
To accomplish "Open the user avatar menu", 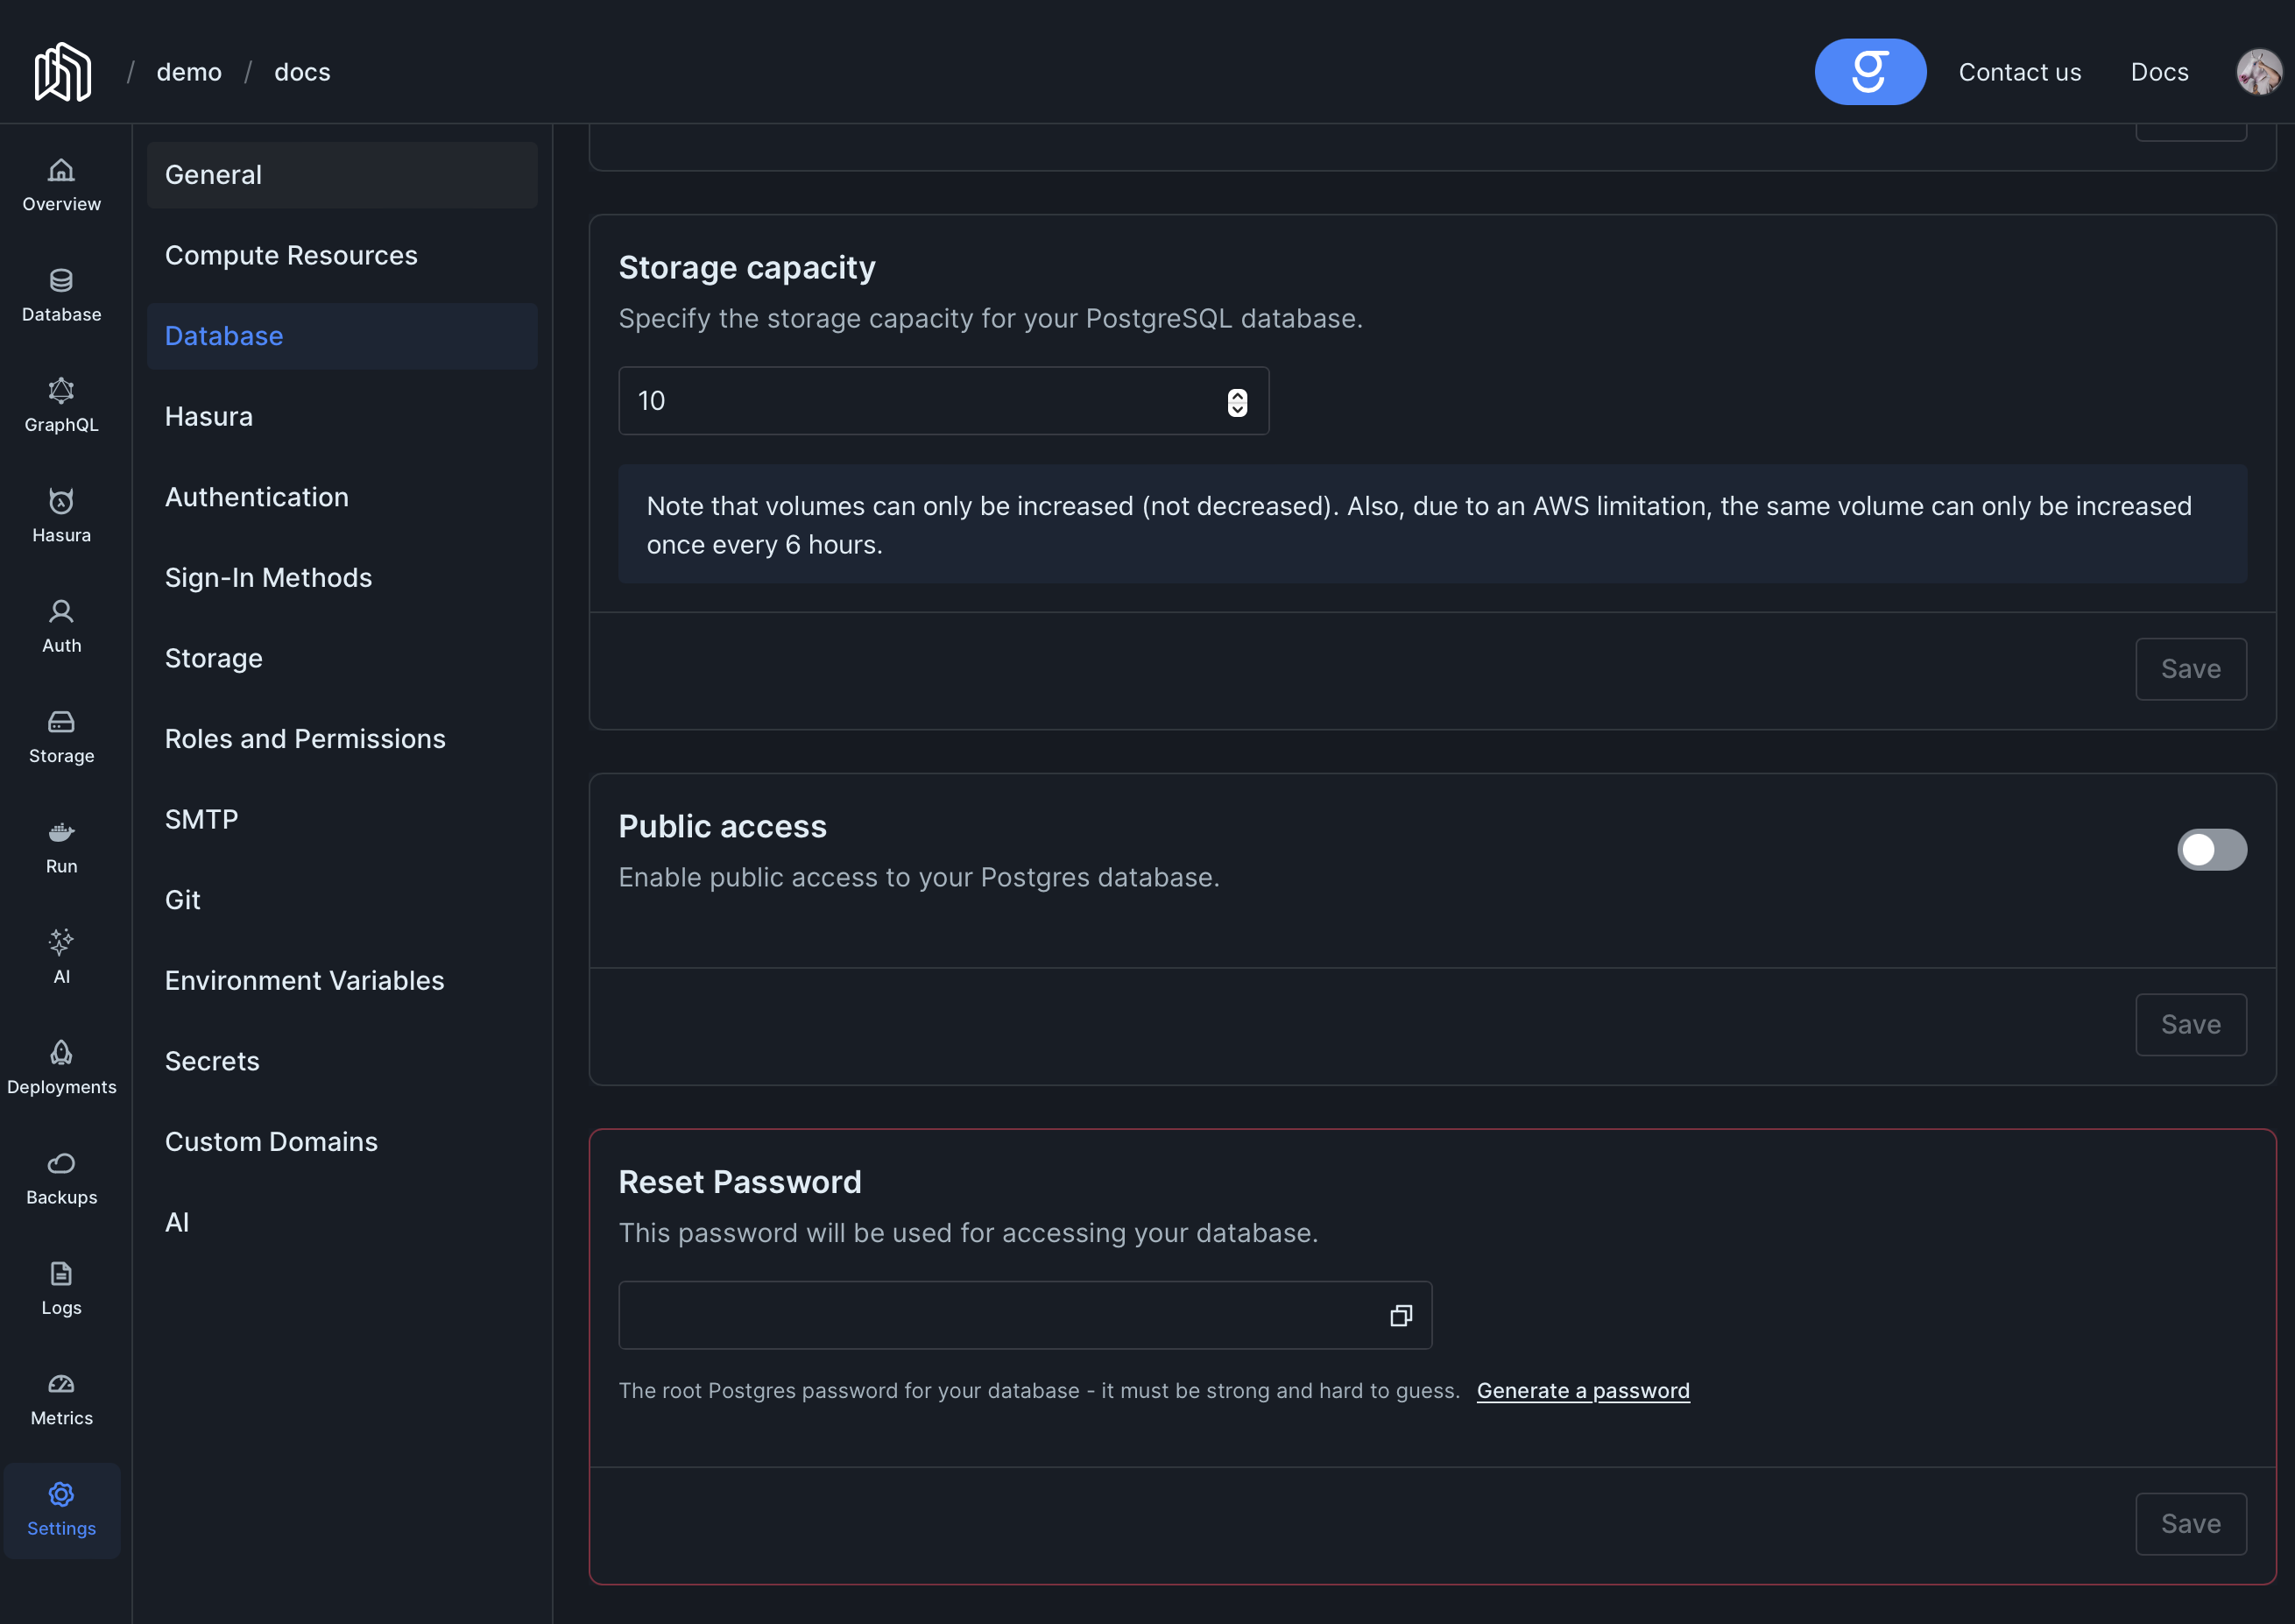I will pyautogui.click(x=2258, y=72).
